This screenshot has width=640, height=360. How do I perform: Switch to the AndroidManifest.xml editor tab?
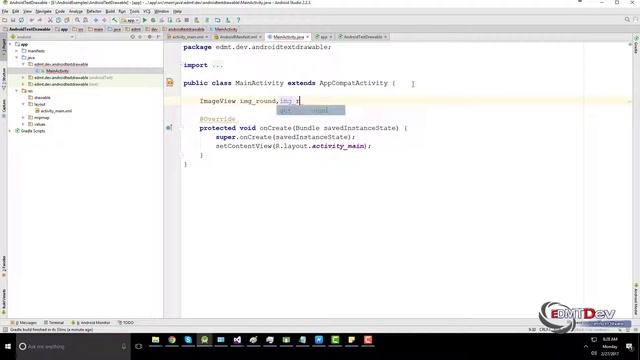(238, 37)
